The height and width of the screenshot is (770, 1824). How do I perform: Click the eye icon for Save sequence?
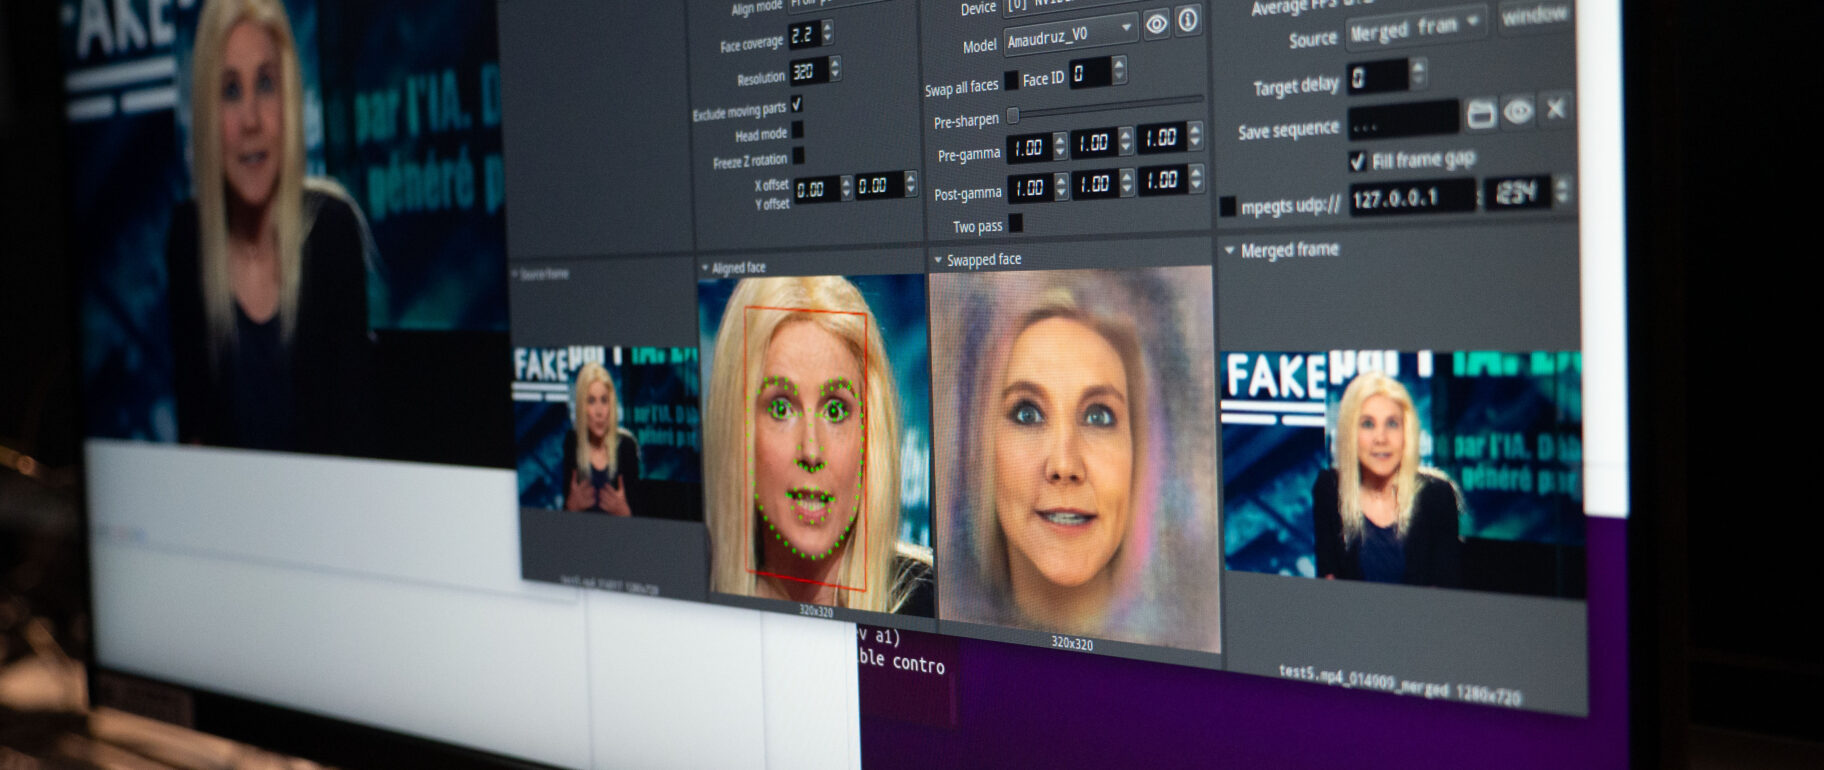1518,111
